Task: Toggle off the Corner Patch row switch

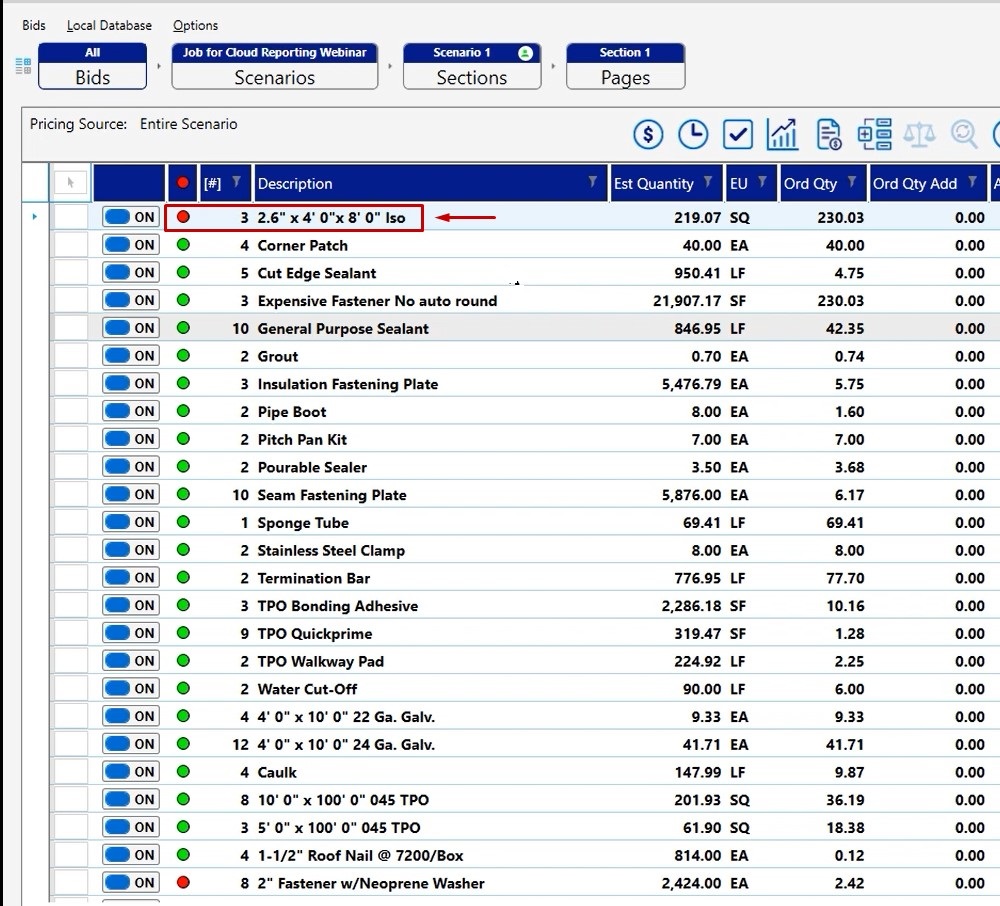Action: (x=130, y=244)
